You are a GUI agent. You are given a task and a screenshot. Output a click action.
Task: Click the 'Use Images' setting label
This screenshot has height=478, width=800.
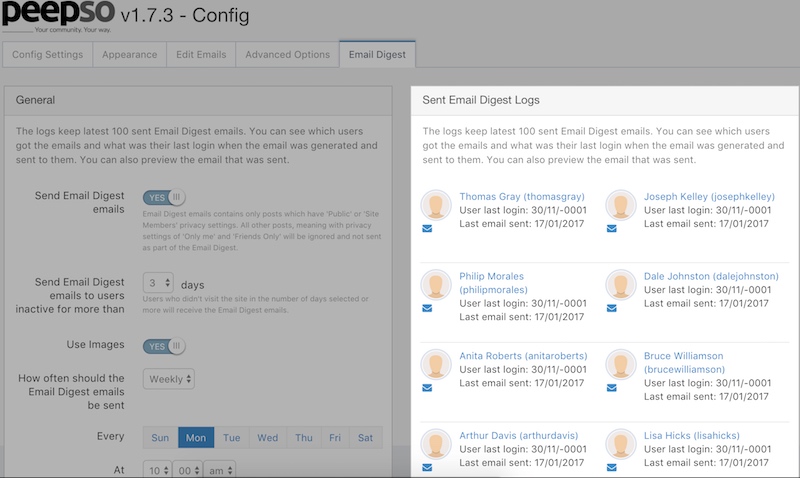click(x=95, y=344)
